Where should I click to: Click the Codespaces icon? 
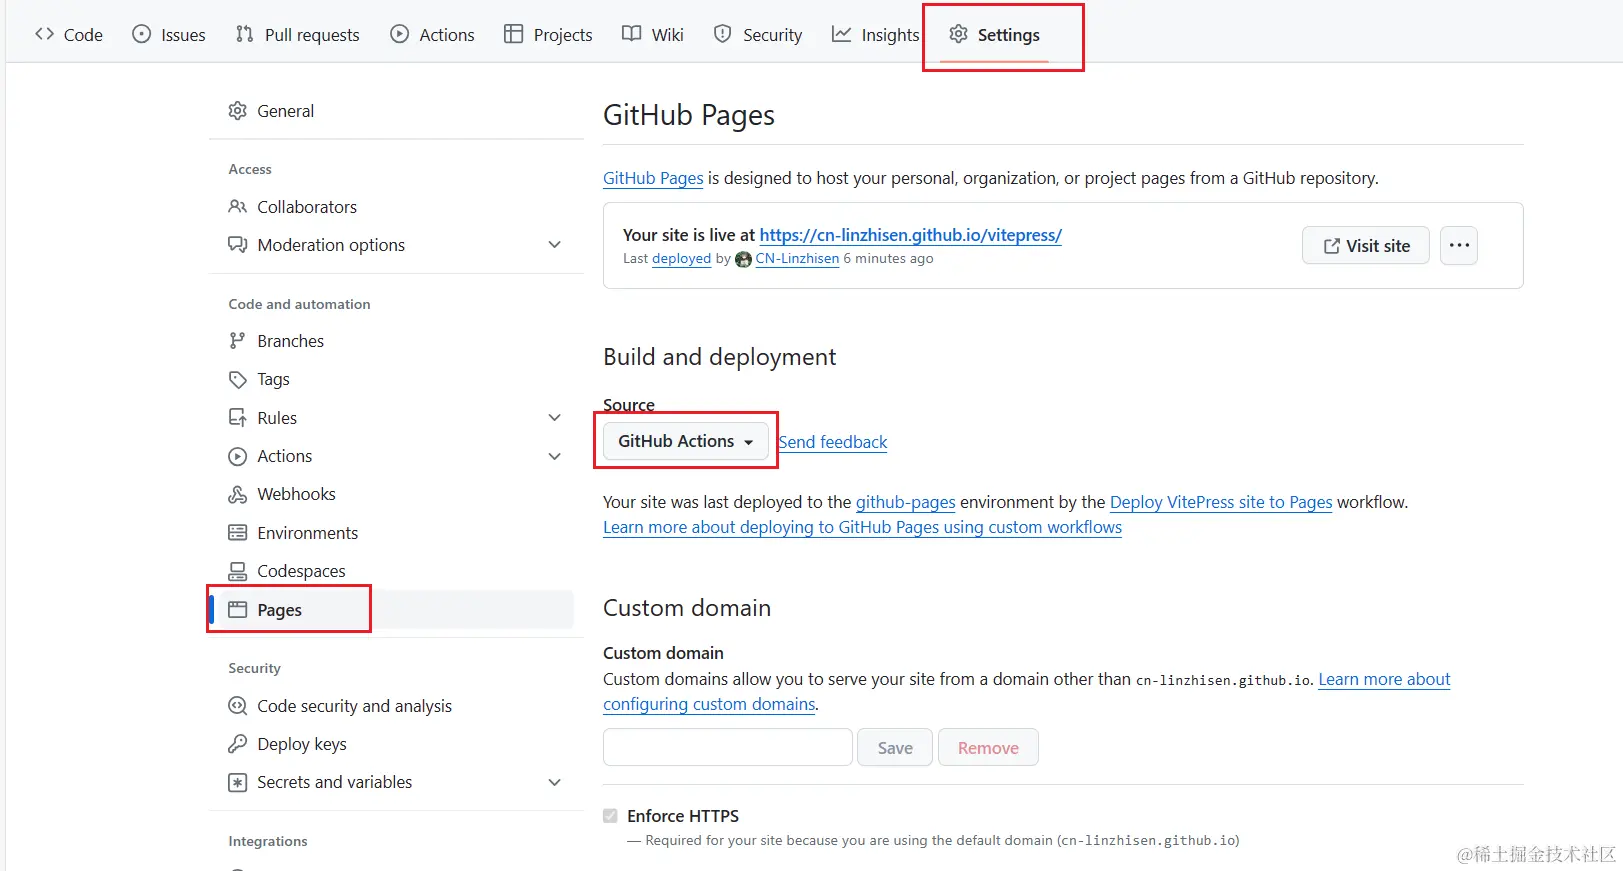click(x=238, y=571)
